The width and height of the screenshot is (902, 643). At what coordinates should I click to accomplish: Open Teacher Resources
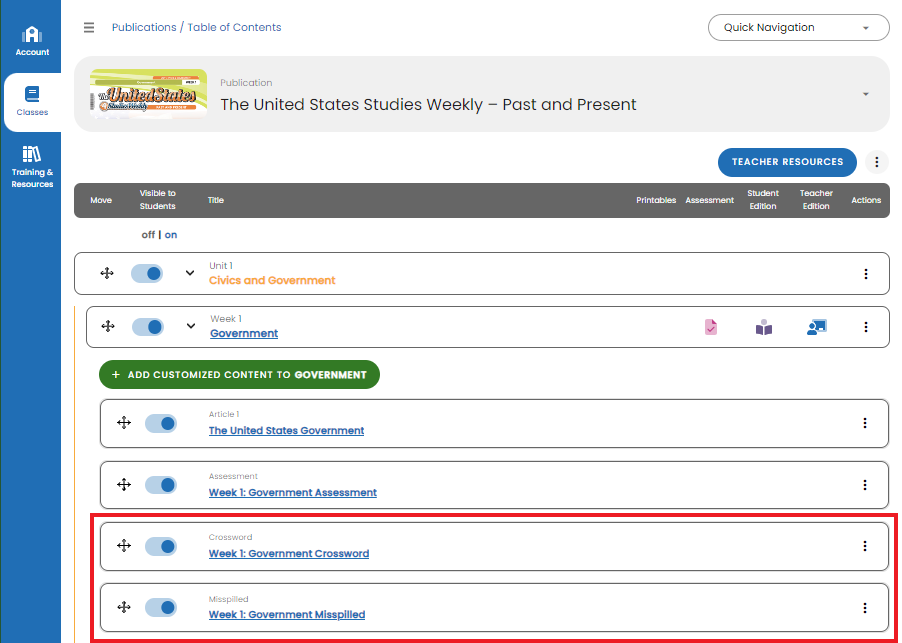click(787, 162)
